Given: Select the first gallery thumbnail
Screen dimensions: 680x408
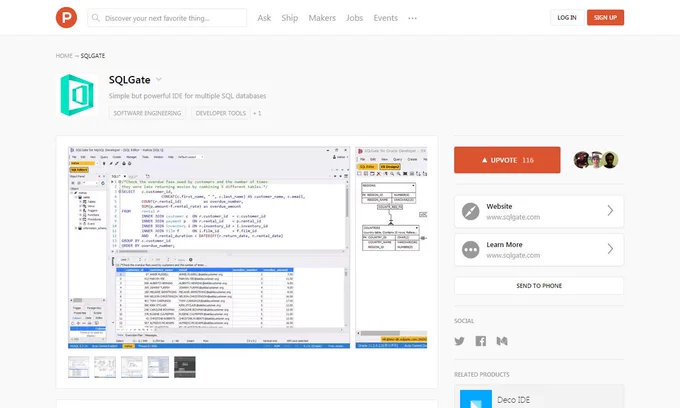Looking at the screenshot, I should pyautogui.click(x=78, y=367).
